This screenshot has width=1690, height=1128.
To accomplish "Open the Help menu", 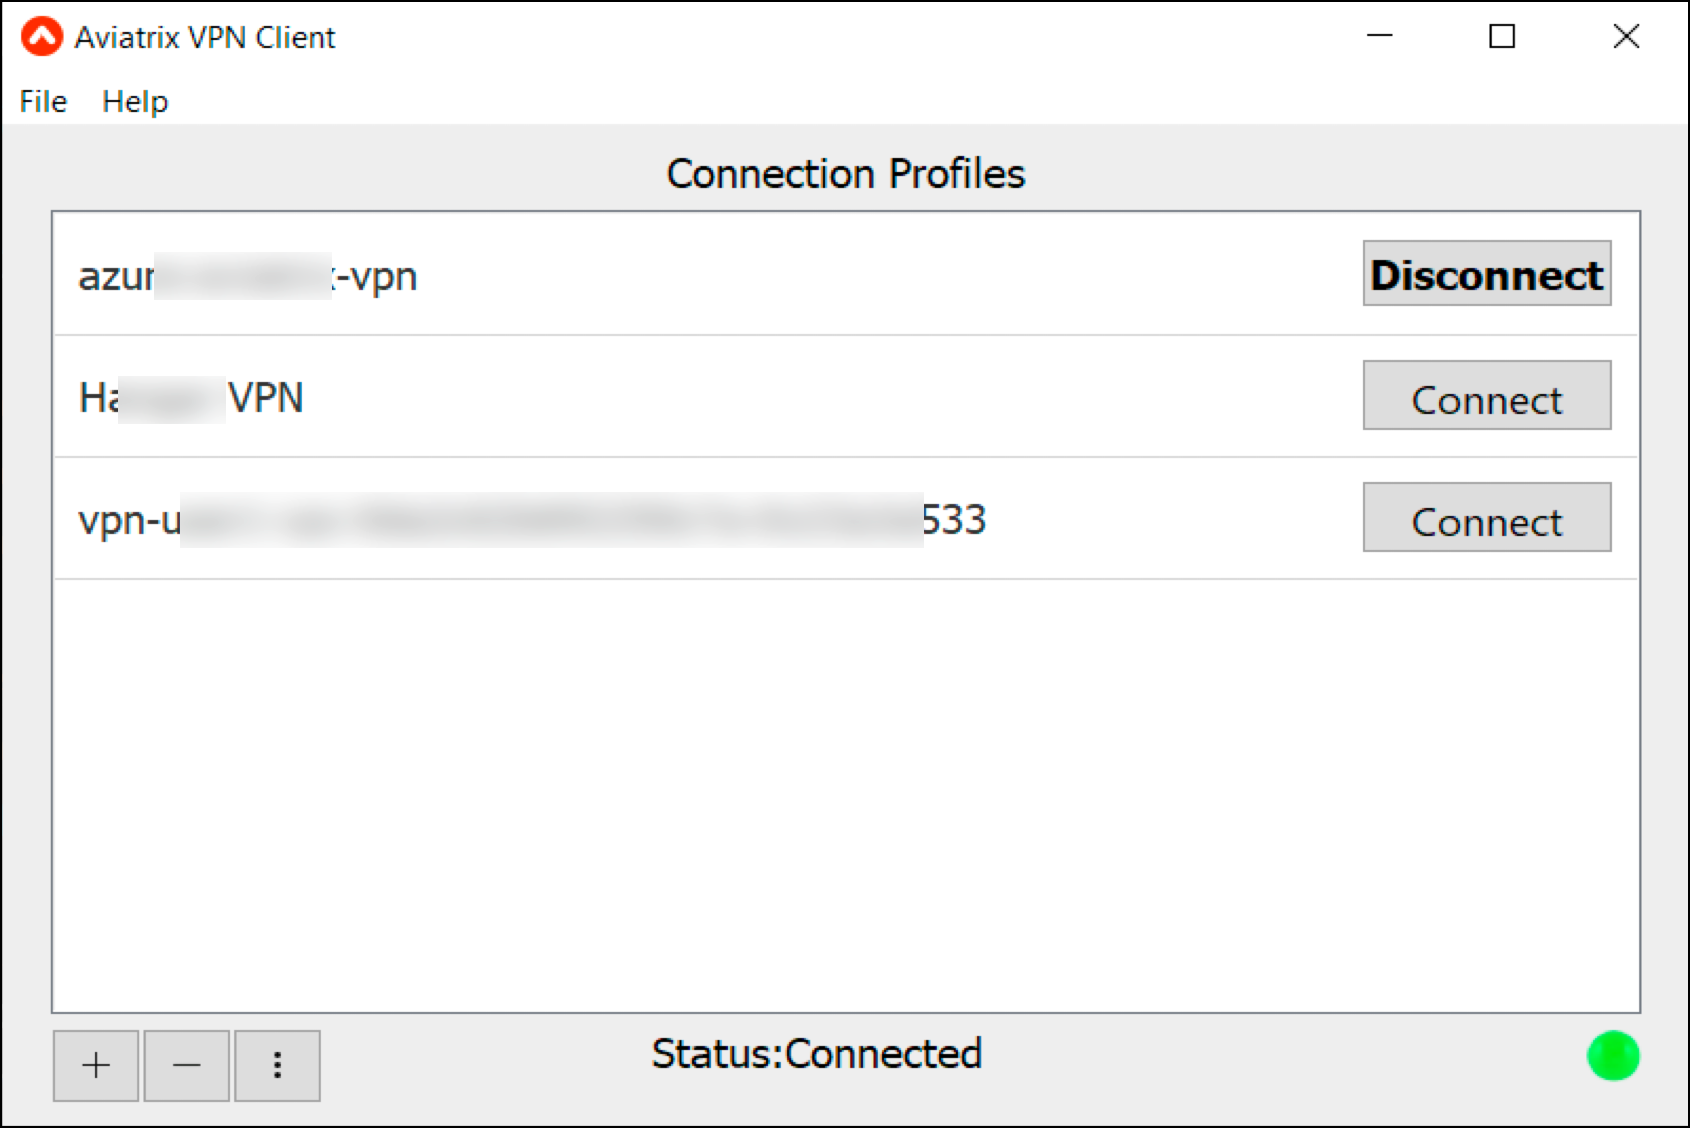I will point(135,100).
